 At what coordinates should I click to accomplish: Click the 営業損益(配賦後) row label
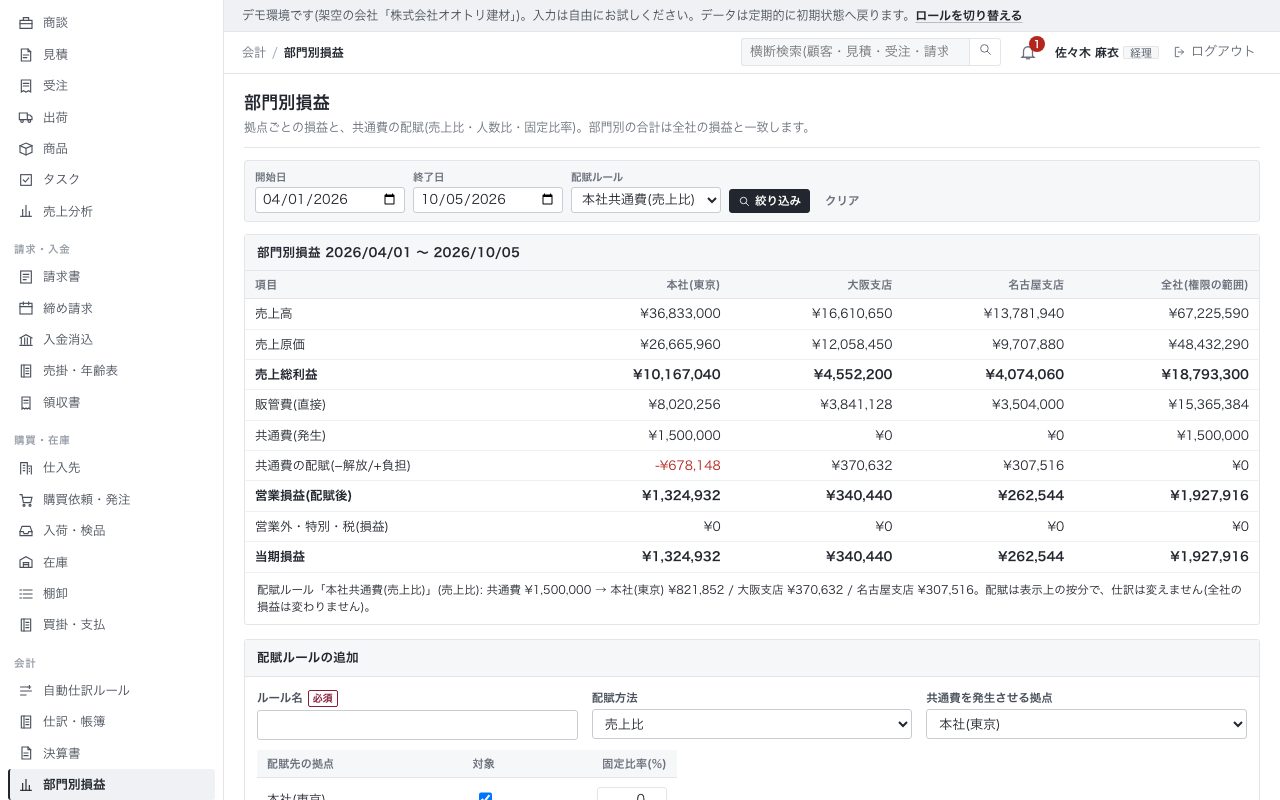303,495
